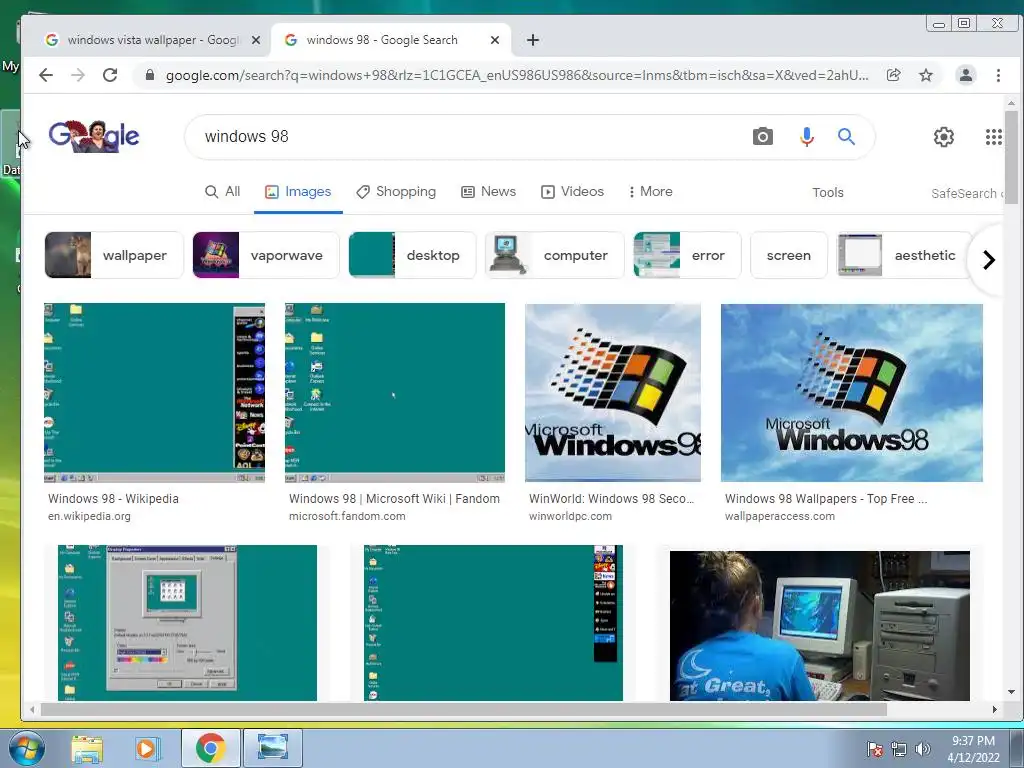Click the vertical scrollbar down arrow
1024x768 pixels.
point(1011,692)
